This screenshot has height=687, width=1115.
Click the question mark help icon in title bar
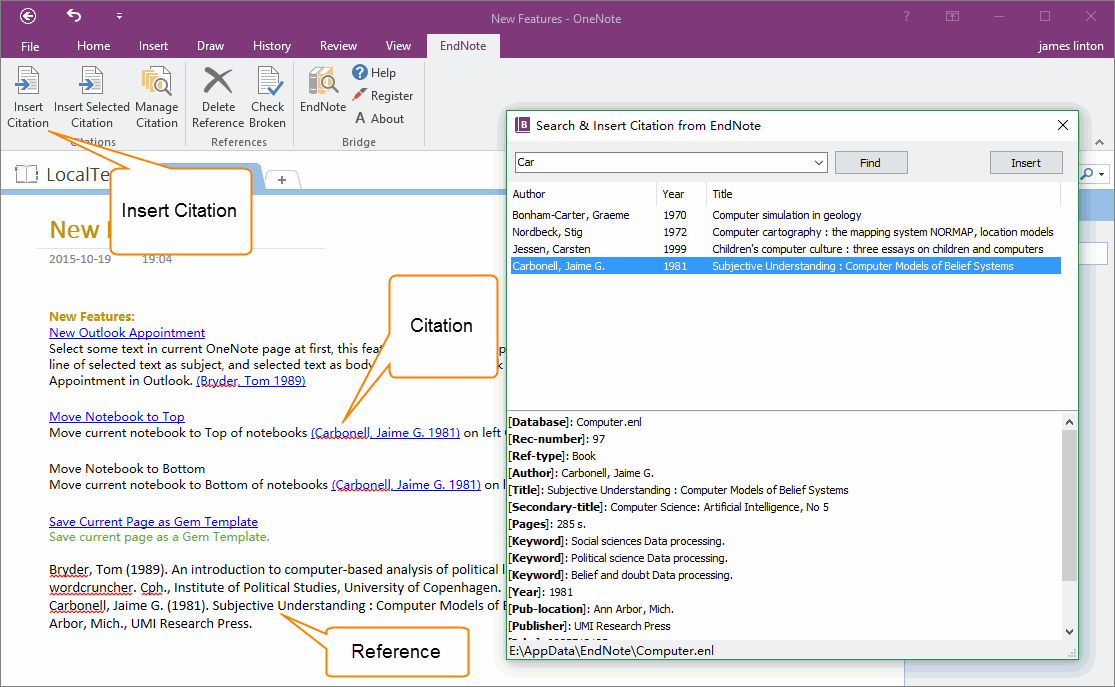[x=907, y=16]
